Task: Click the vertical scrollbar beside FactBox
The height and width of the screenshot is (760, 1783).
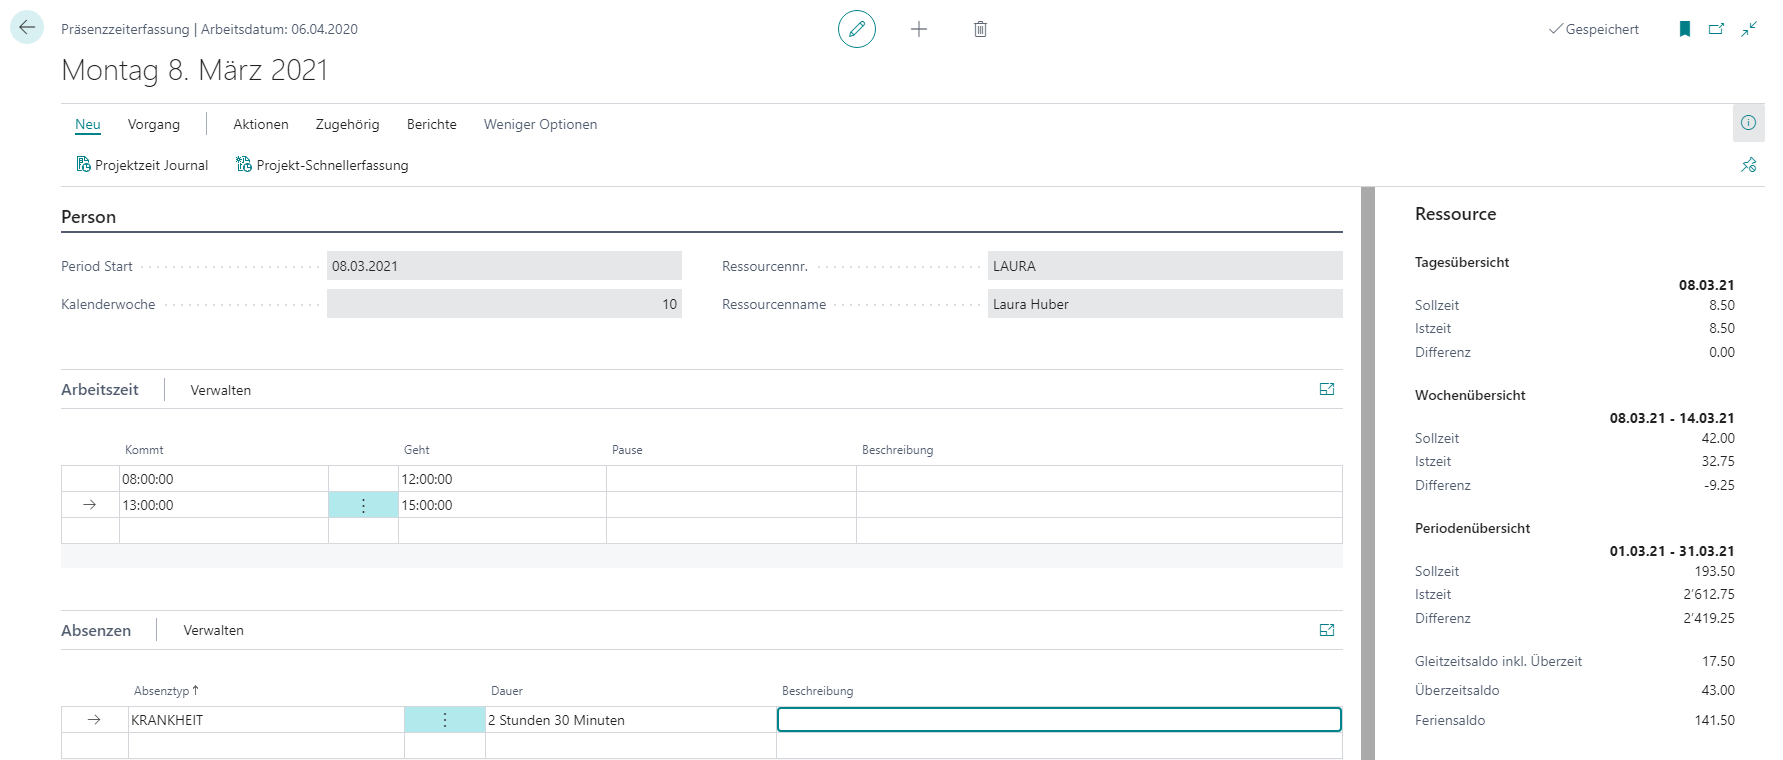Action: (1368, 473)
